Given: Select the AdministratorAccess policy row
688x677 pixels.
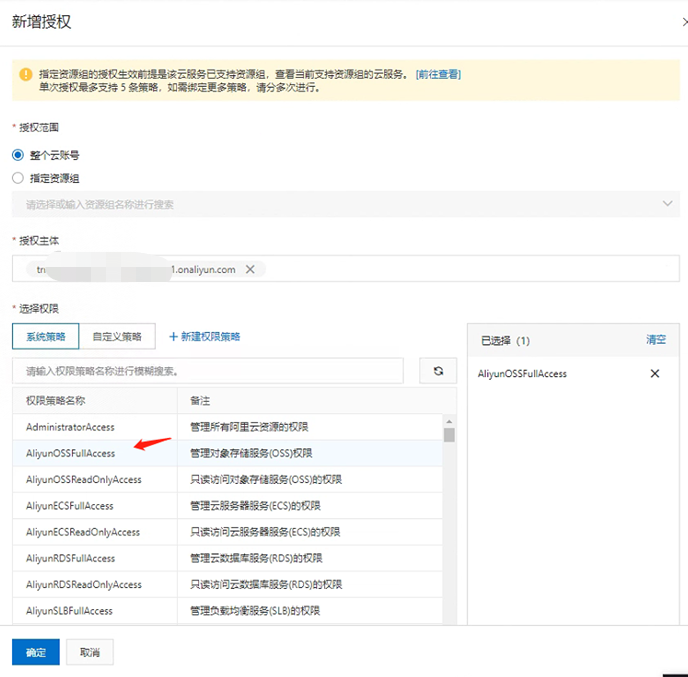Looking at the screenshot, I should (x=227, y=427).
